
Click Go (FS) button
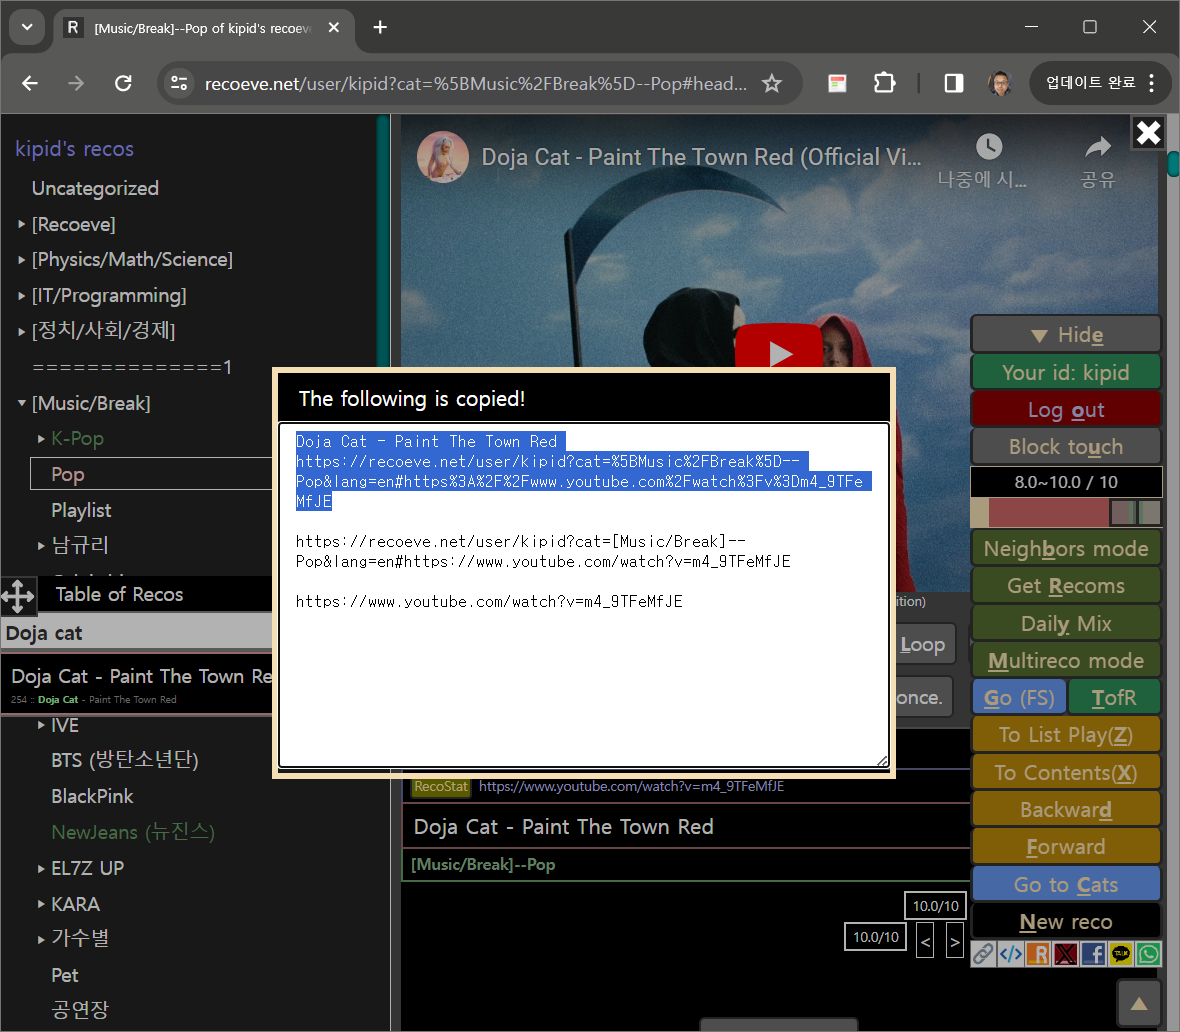(x=1019, y=698)
